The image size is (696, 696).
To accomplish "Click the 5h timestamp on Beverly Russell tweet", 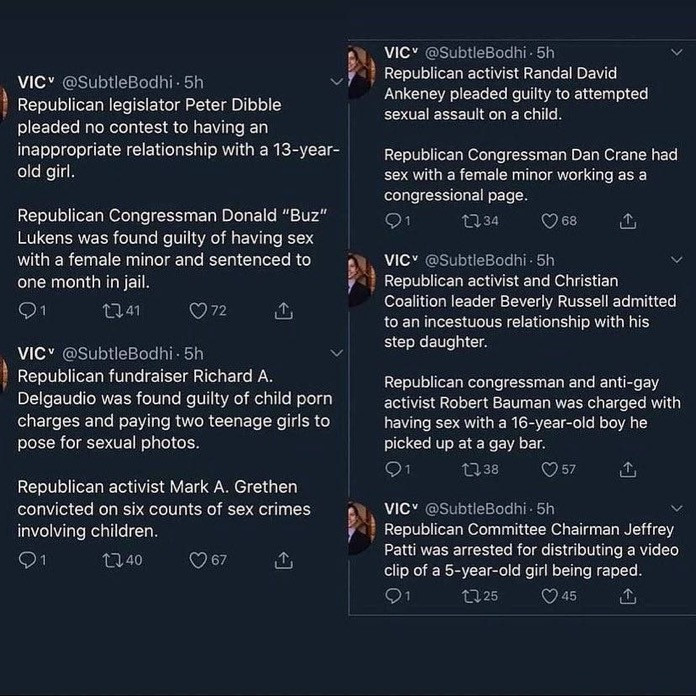I will tap(545, 260).
